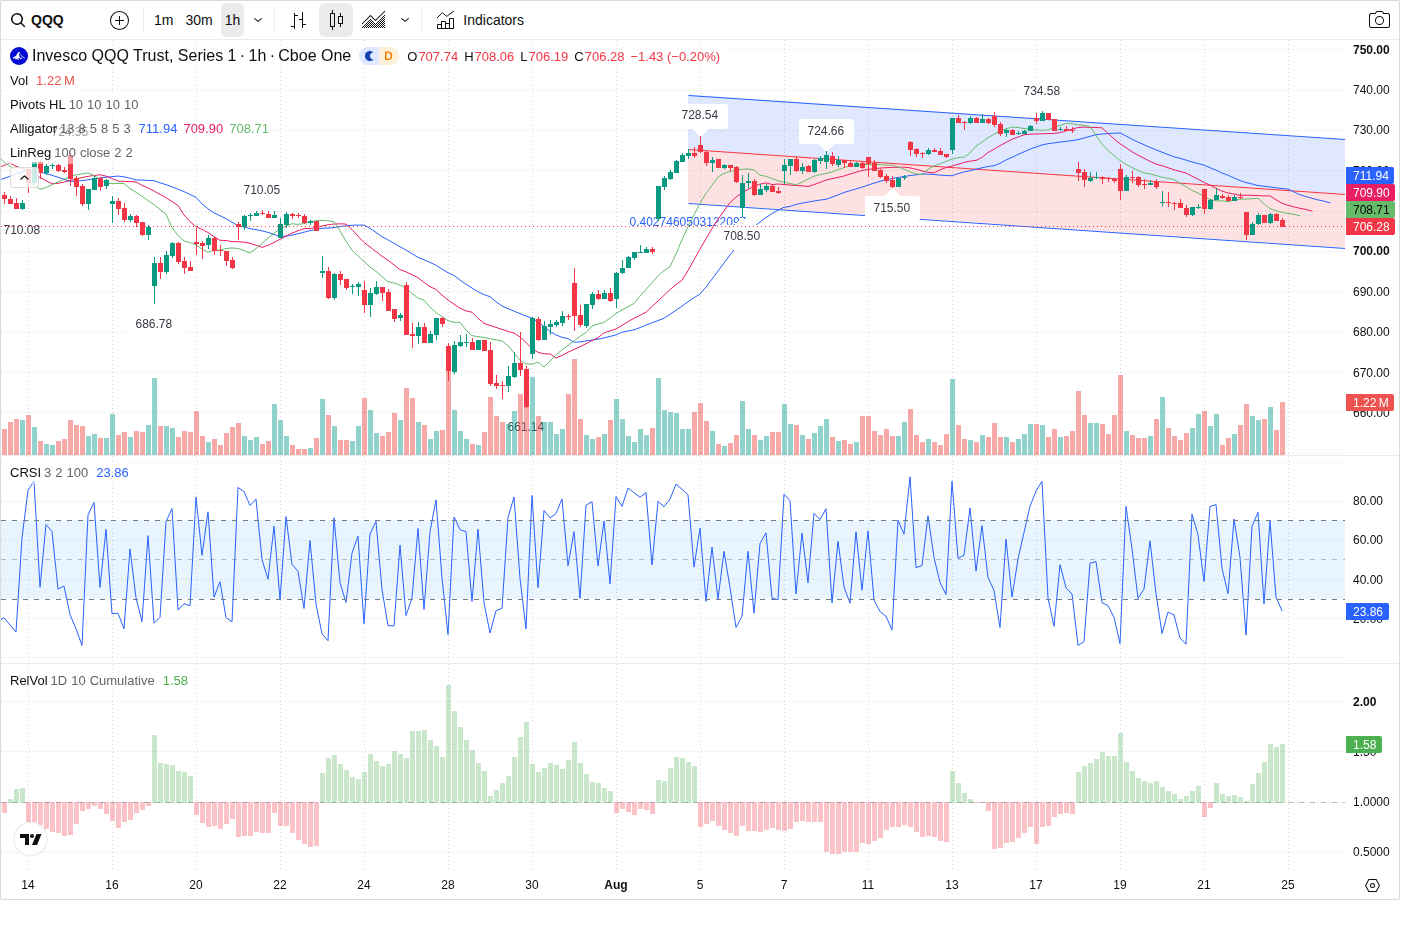The height and width of the screenshot is (950, 1420).
Task: Click the 80.00 CRSI axis label
Action: 1367,501
